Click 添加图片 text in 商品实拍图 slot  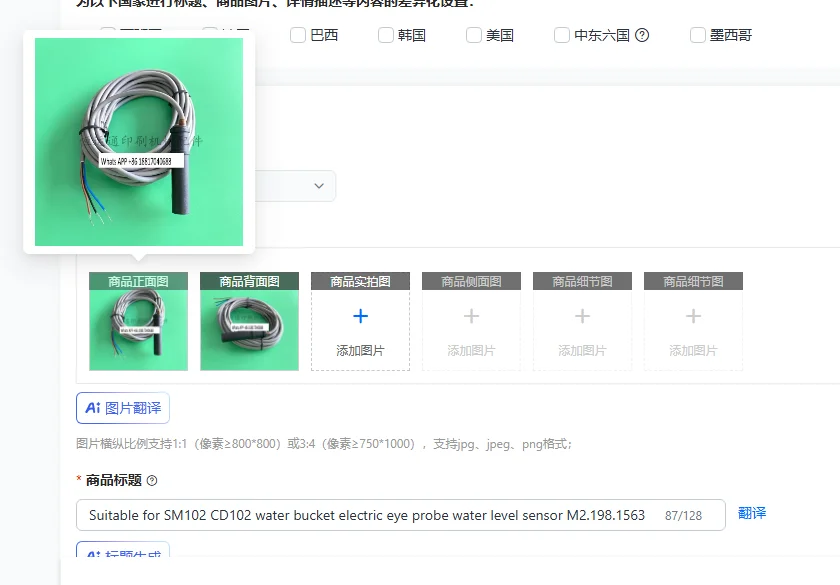click(x=361, y=351)
